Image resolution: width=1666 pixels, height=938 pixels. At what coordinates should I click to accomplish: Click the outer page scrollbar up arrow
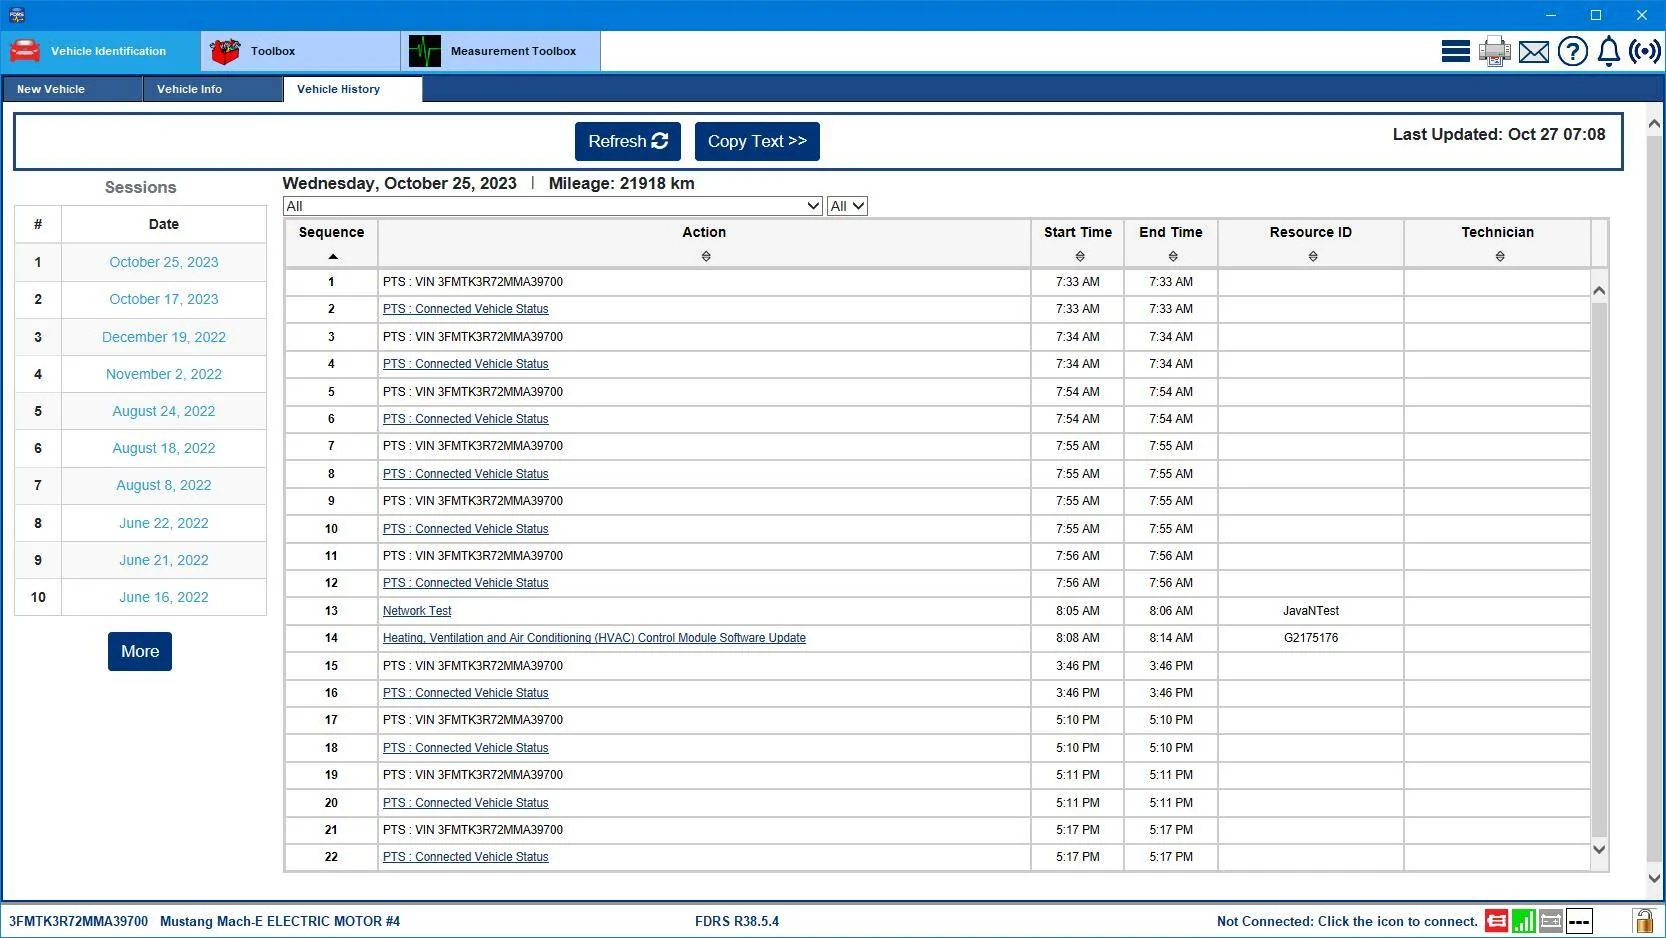[x=1654, y=123]
